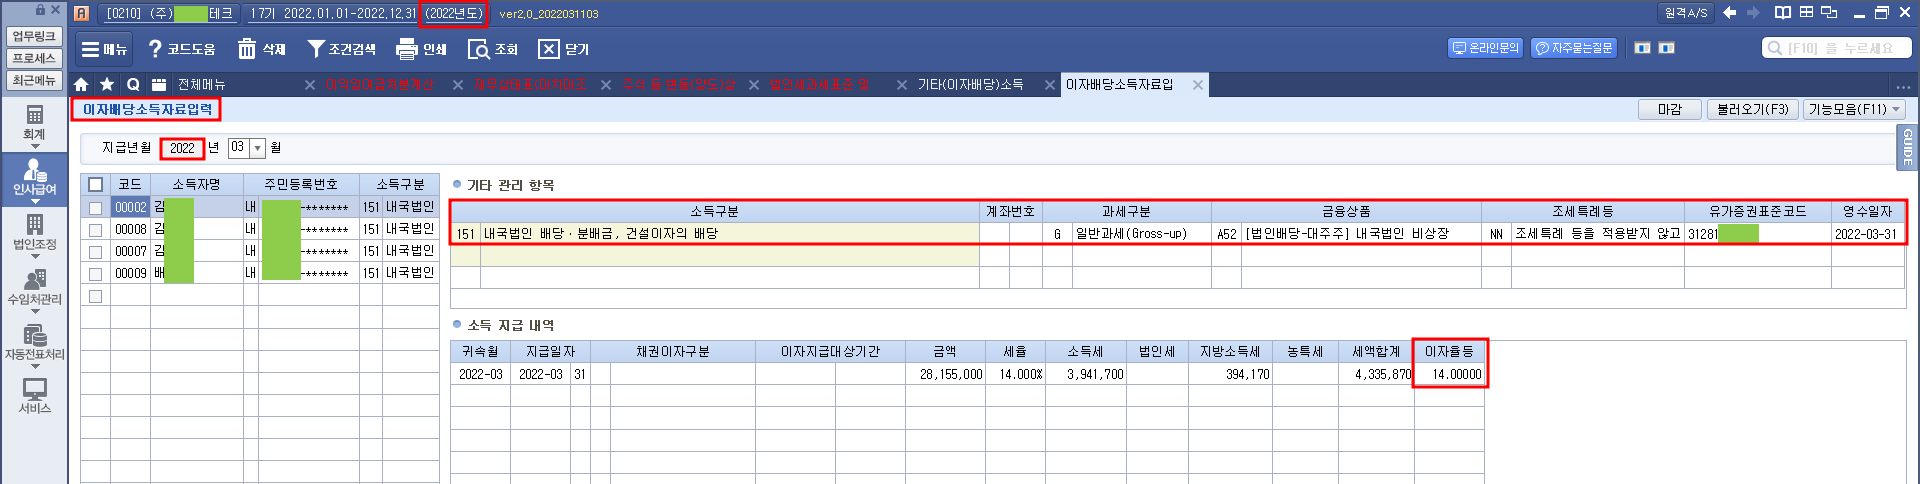Viewport: 1920px width, 484px height.
Task: Click the forward arrow in title bar
Action: pos(1753,13)
